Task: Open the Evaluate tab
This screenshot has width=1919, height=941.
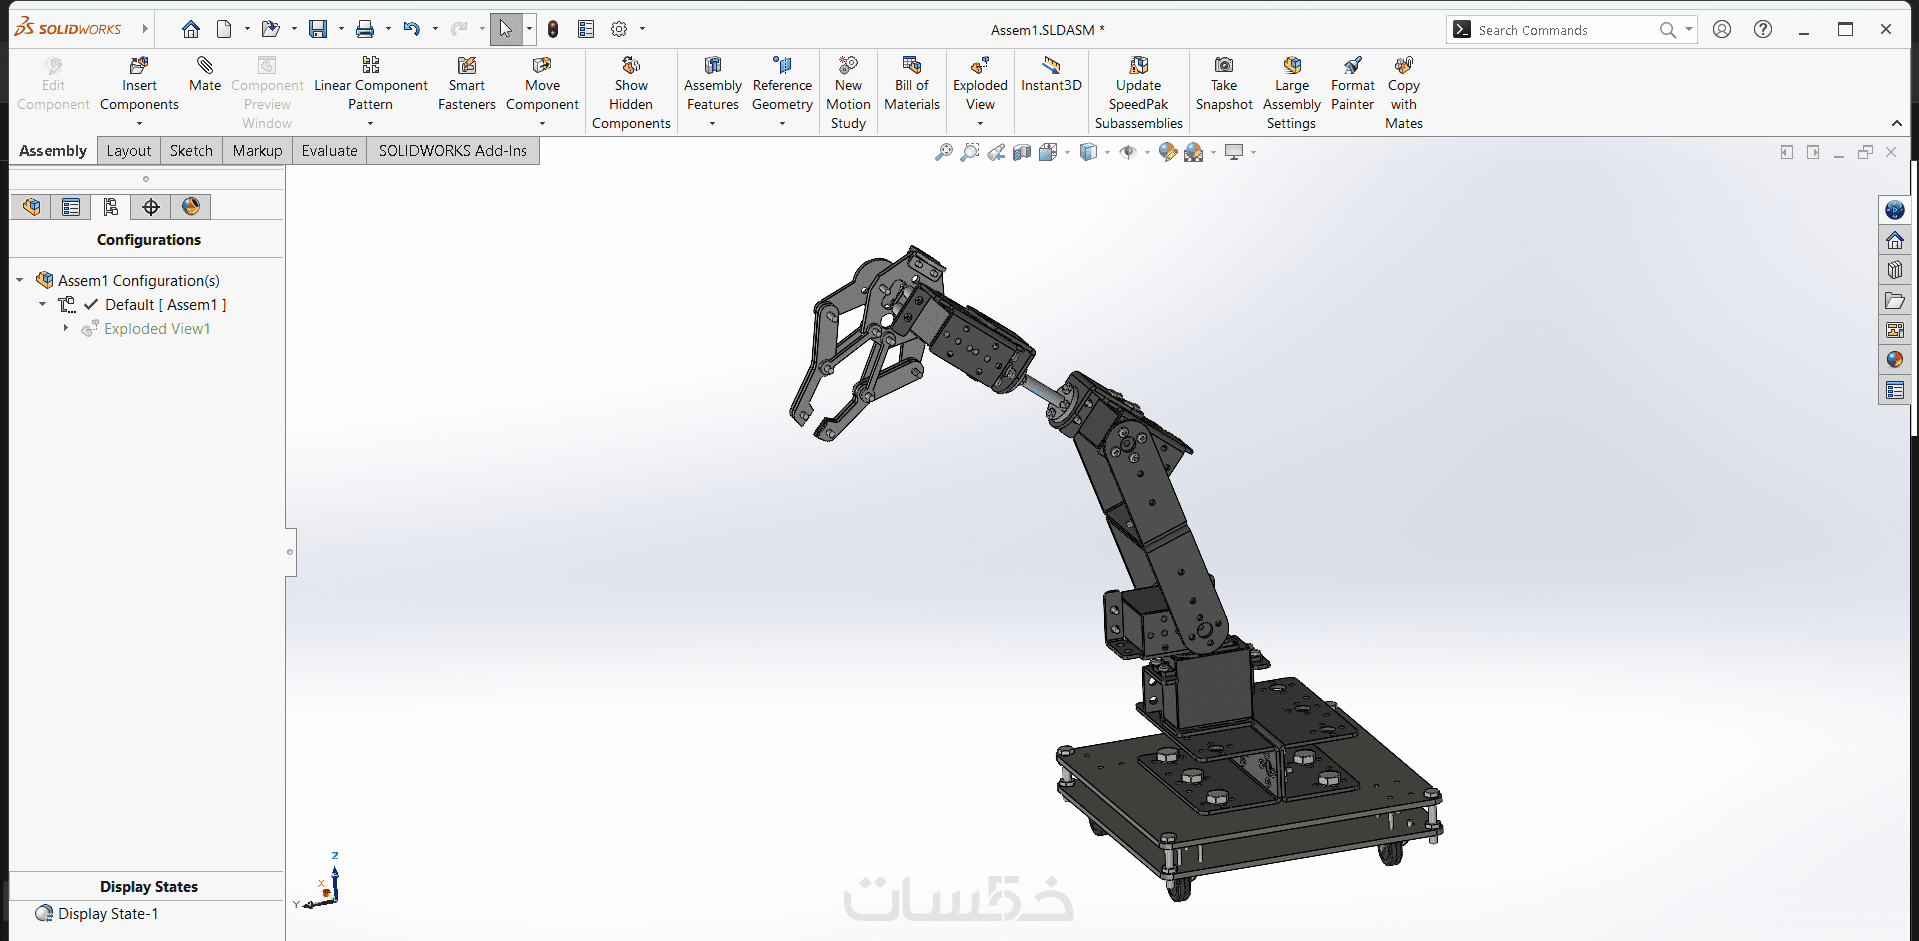Action: click(329, 151)
